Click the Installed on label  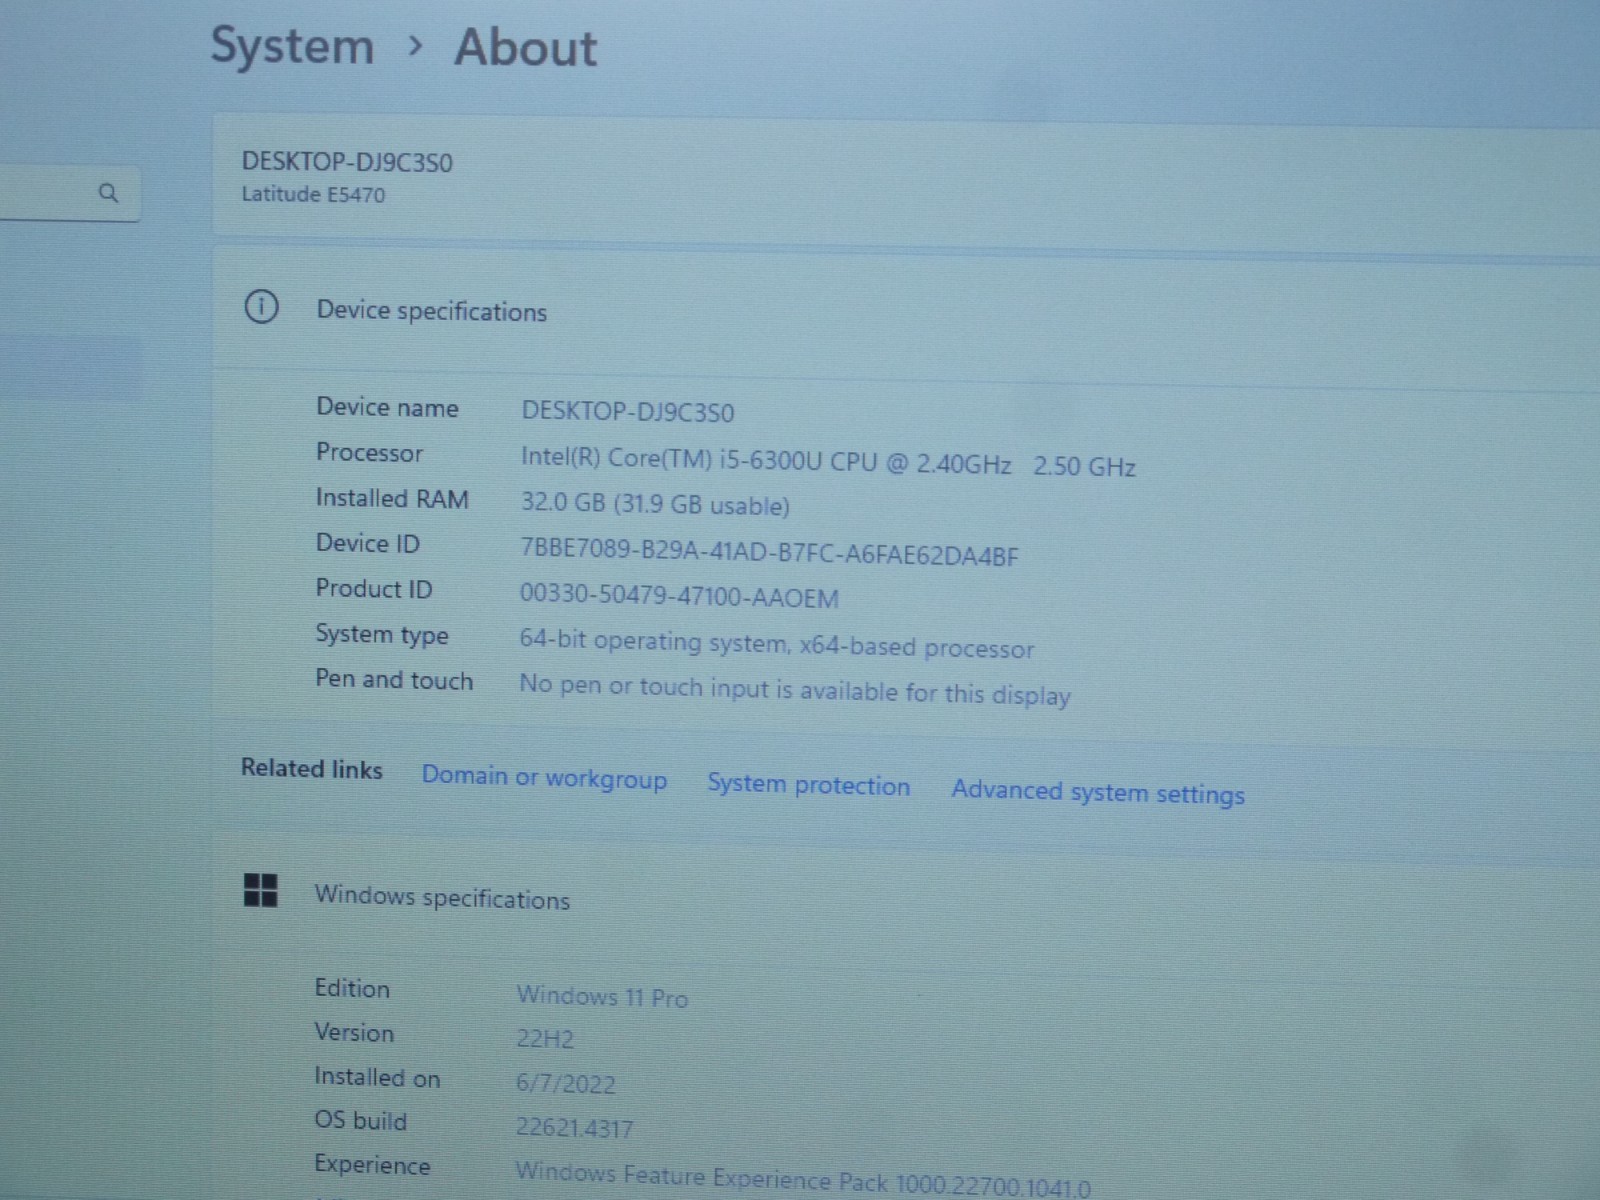377,1077
